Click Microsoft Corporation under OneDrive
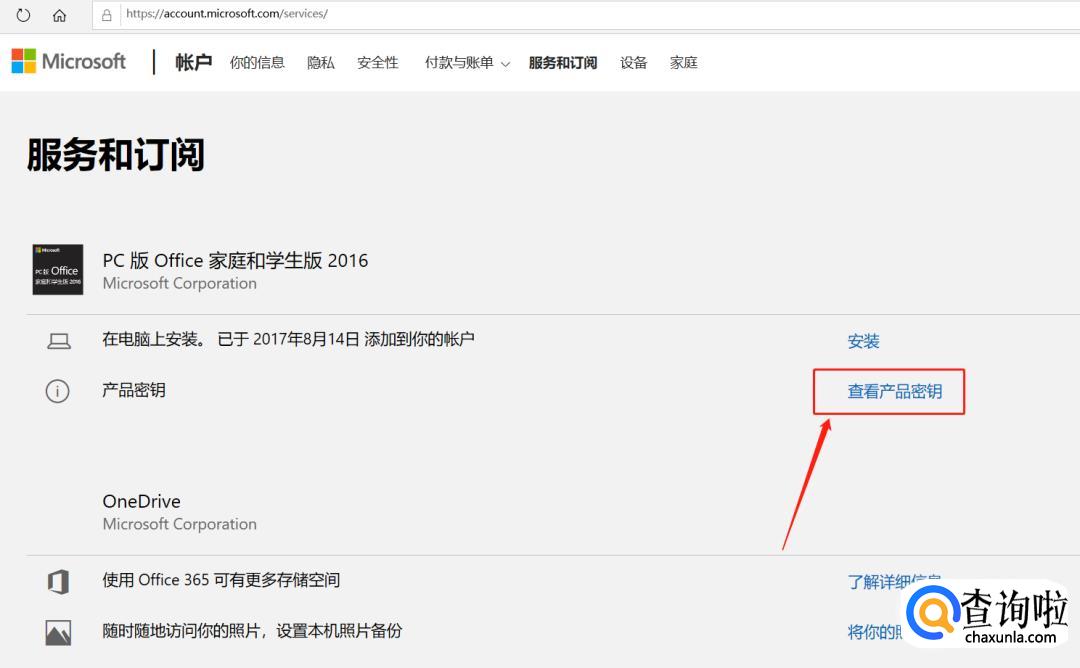The height and width of the screenshot is (668, 1080). point(179,524)
